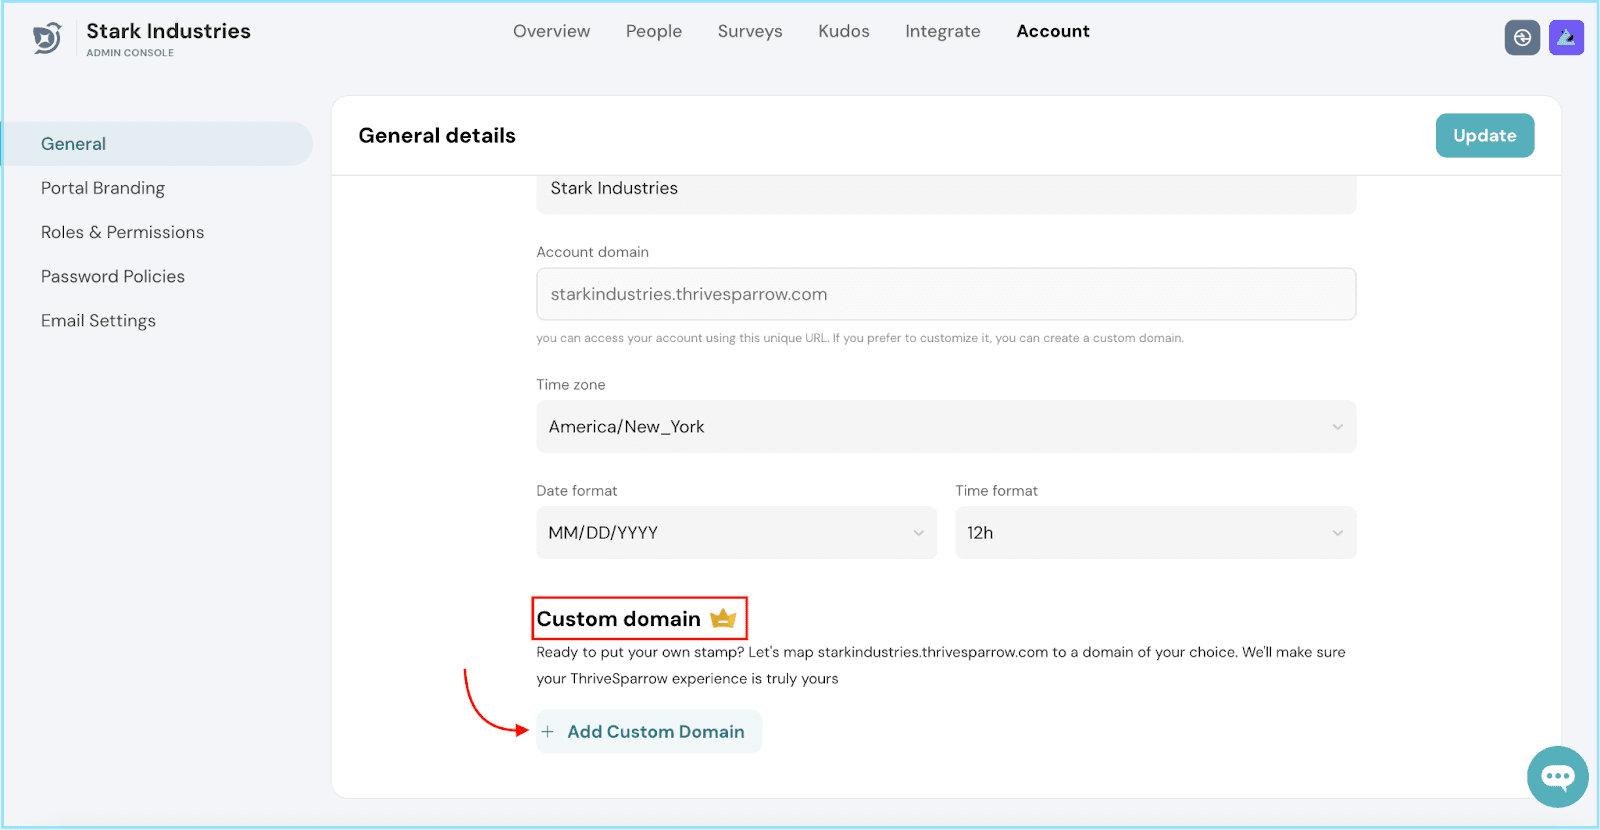The width and height of the screenshot is (1600, 830).
Task: Click the plus icon for custom domain
Action: pyautogui.click(x=548, y=732)
